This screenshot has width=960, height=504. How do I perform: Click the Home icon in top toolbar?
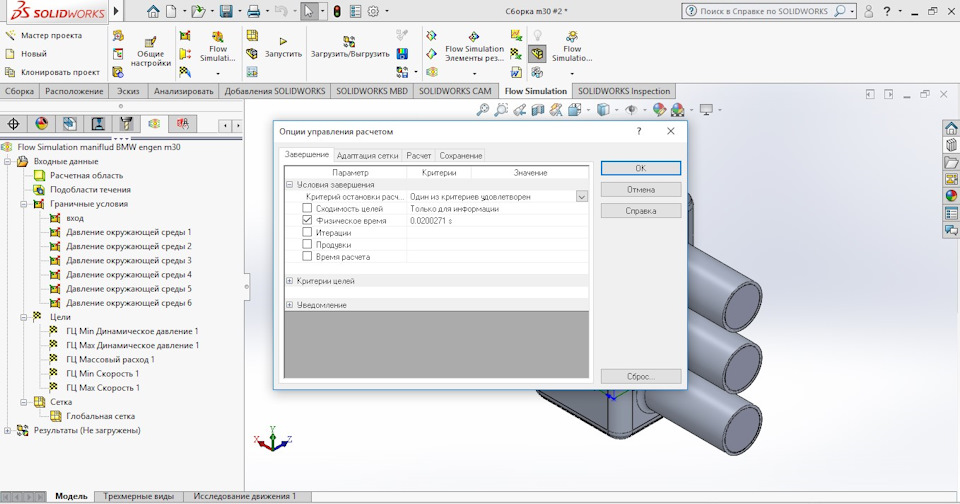(153, 11)
